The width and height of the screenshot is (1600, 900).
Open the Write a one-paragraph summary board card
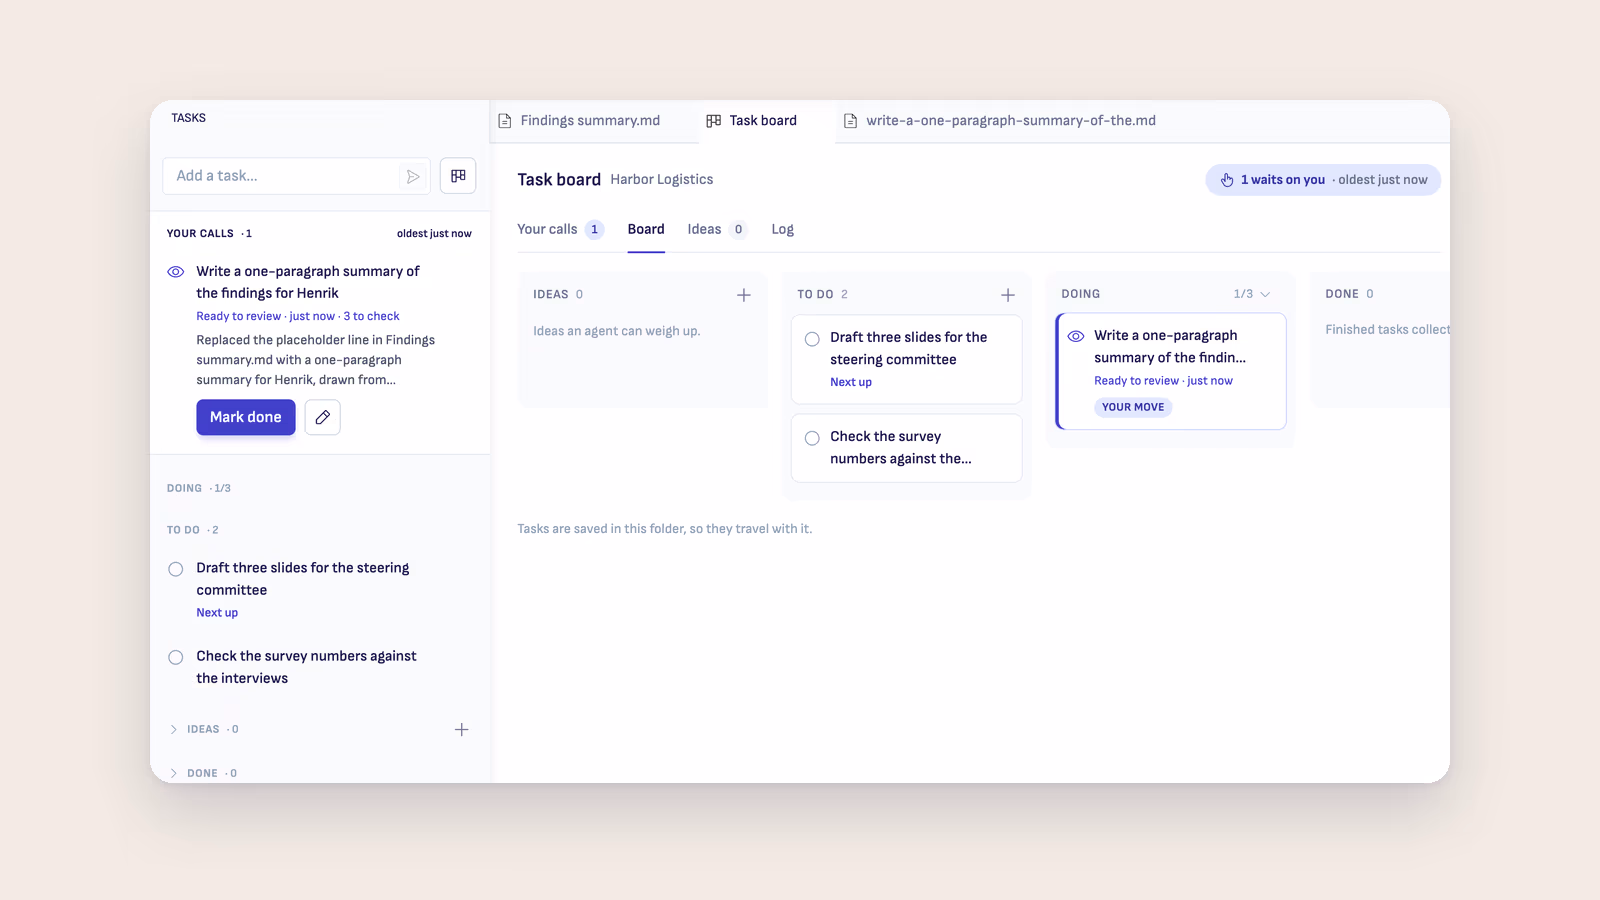point(1171,372)
